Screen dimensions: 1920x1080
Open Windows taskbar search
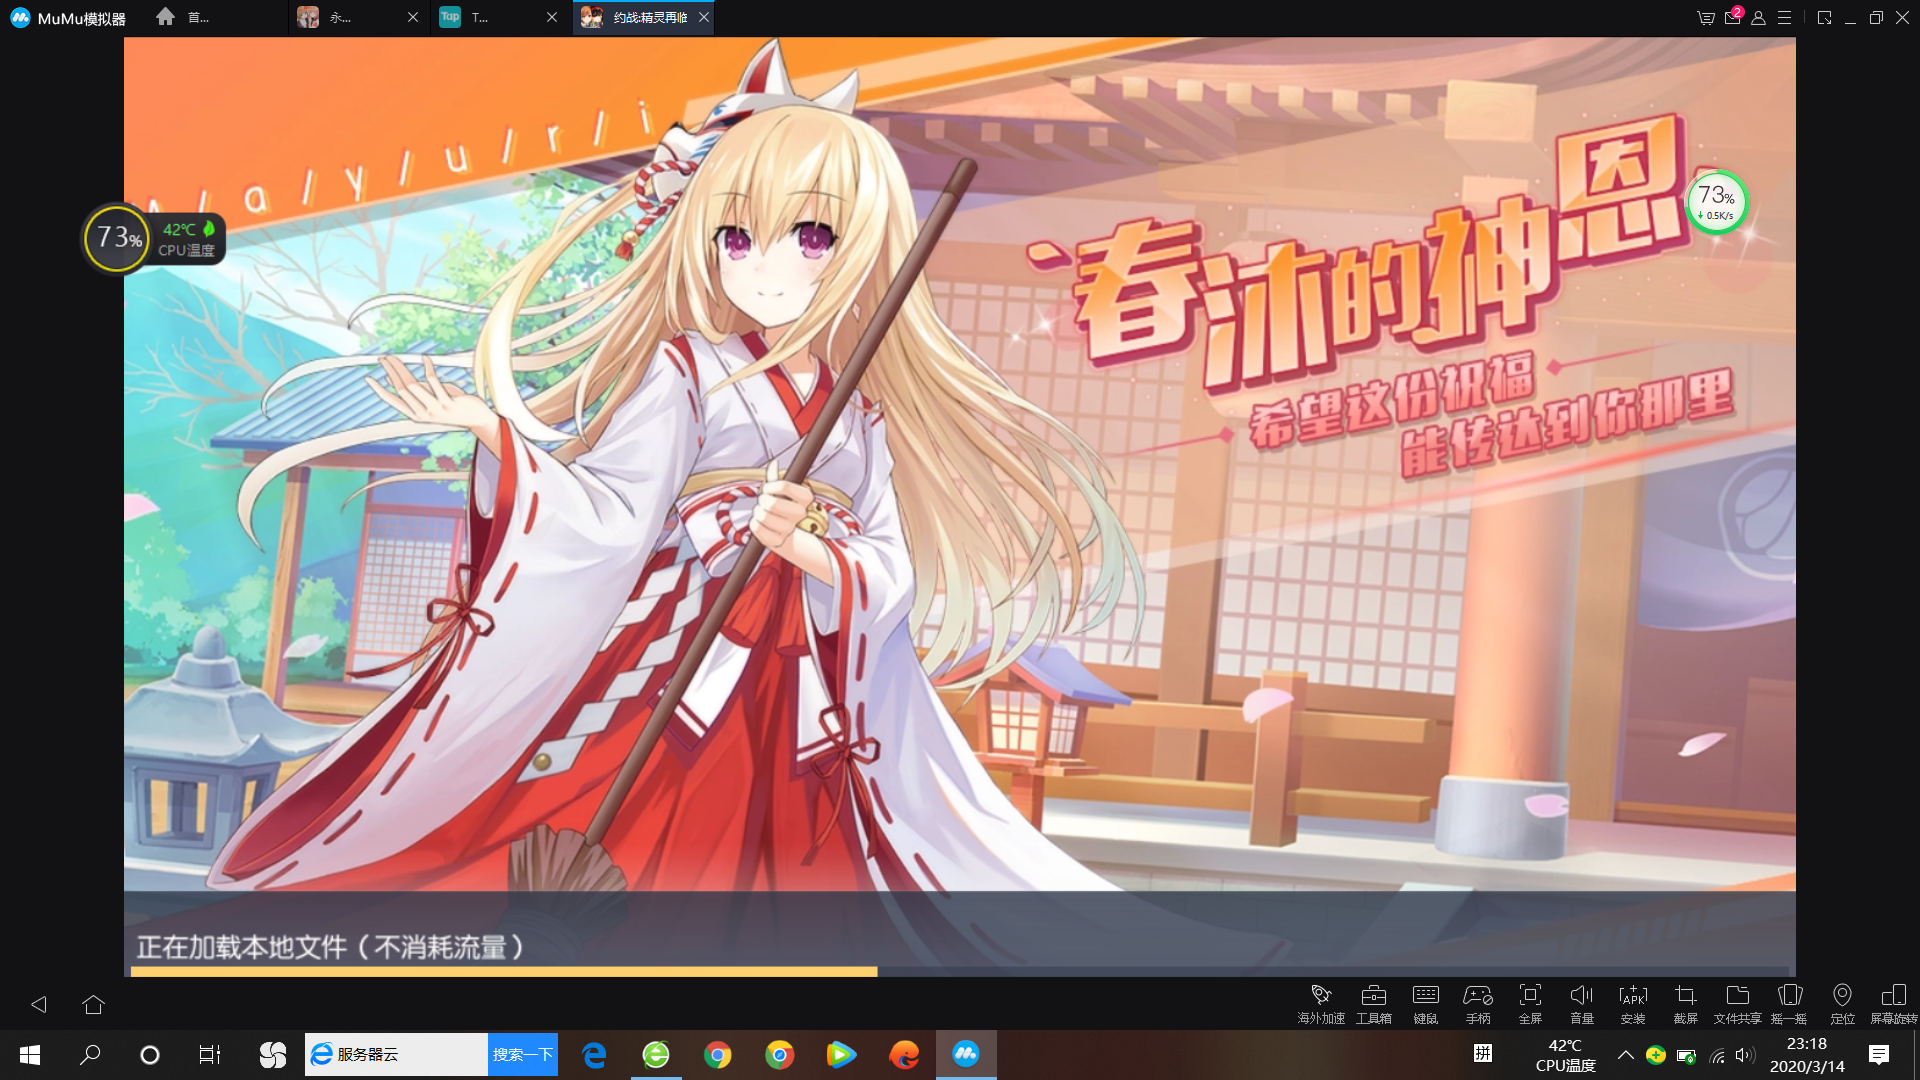[x=90, y=1054]
